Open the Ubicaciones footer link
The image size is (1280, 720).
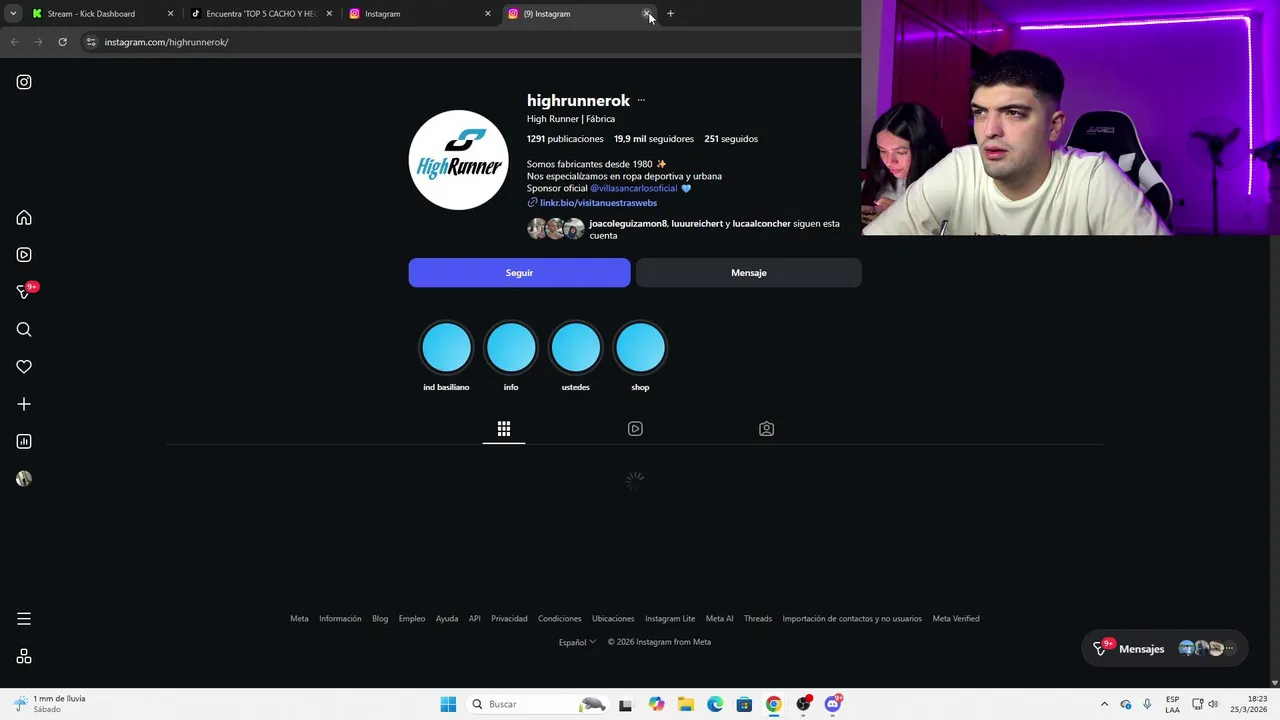coord(613,619)
